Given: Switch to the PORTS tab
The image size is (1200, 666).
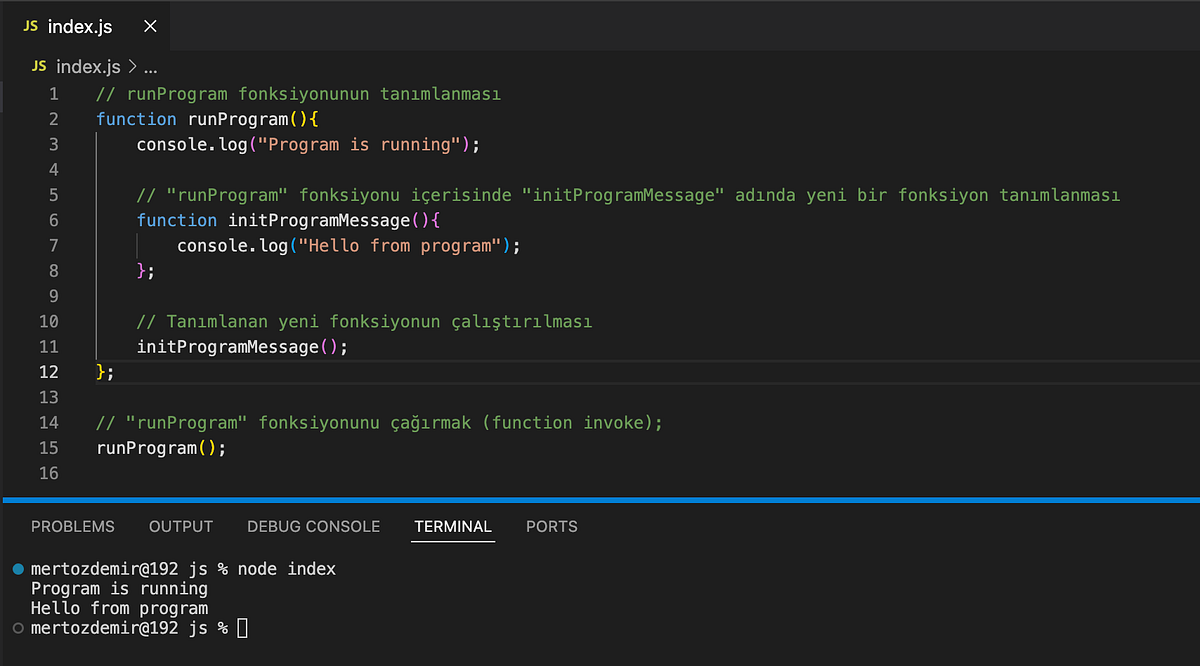Looking at the screenshot, I should 551,526.
